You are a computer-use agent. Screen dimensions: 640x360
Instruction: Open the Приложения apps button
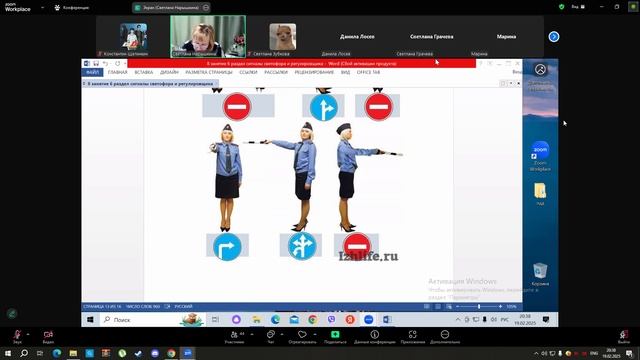pos(413,336)
